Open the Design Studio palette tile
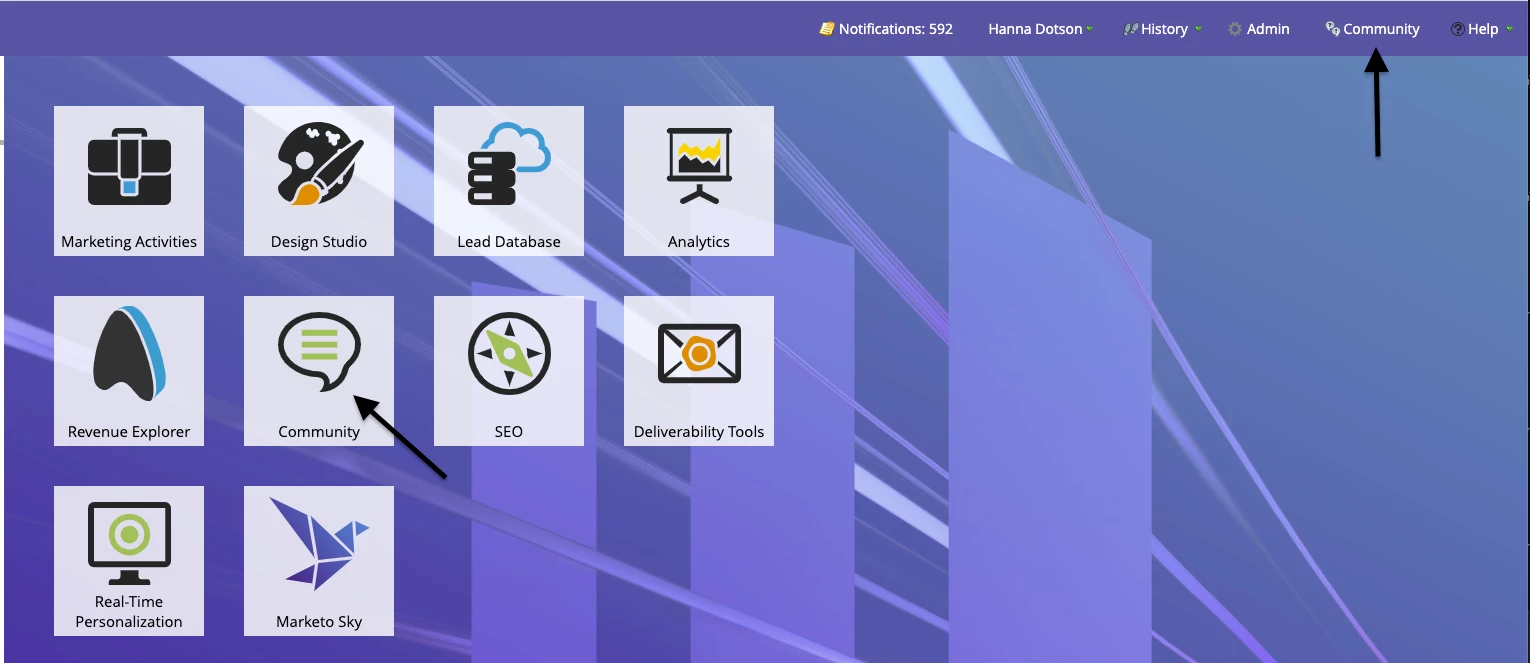 point(319,181)
